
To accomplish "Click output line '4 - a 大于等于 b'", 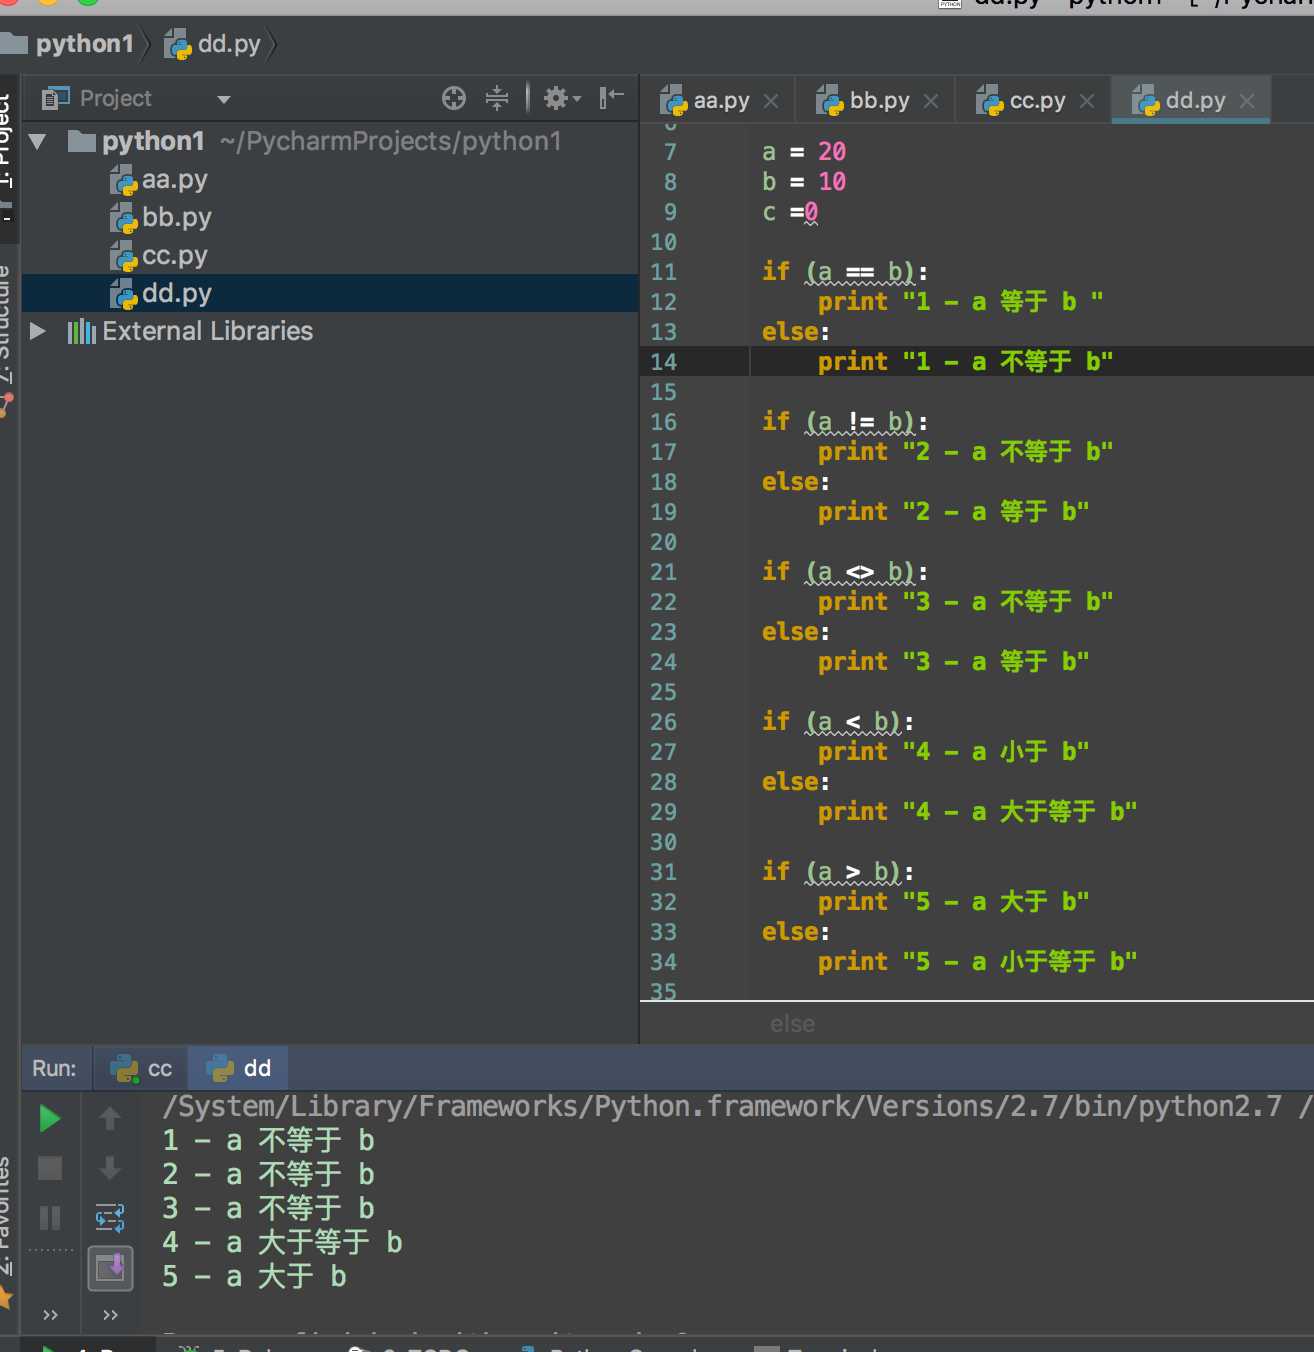I will click(283, 1243).
